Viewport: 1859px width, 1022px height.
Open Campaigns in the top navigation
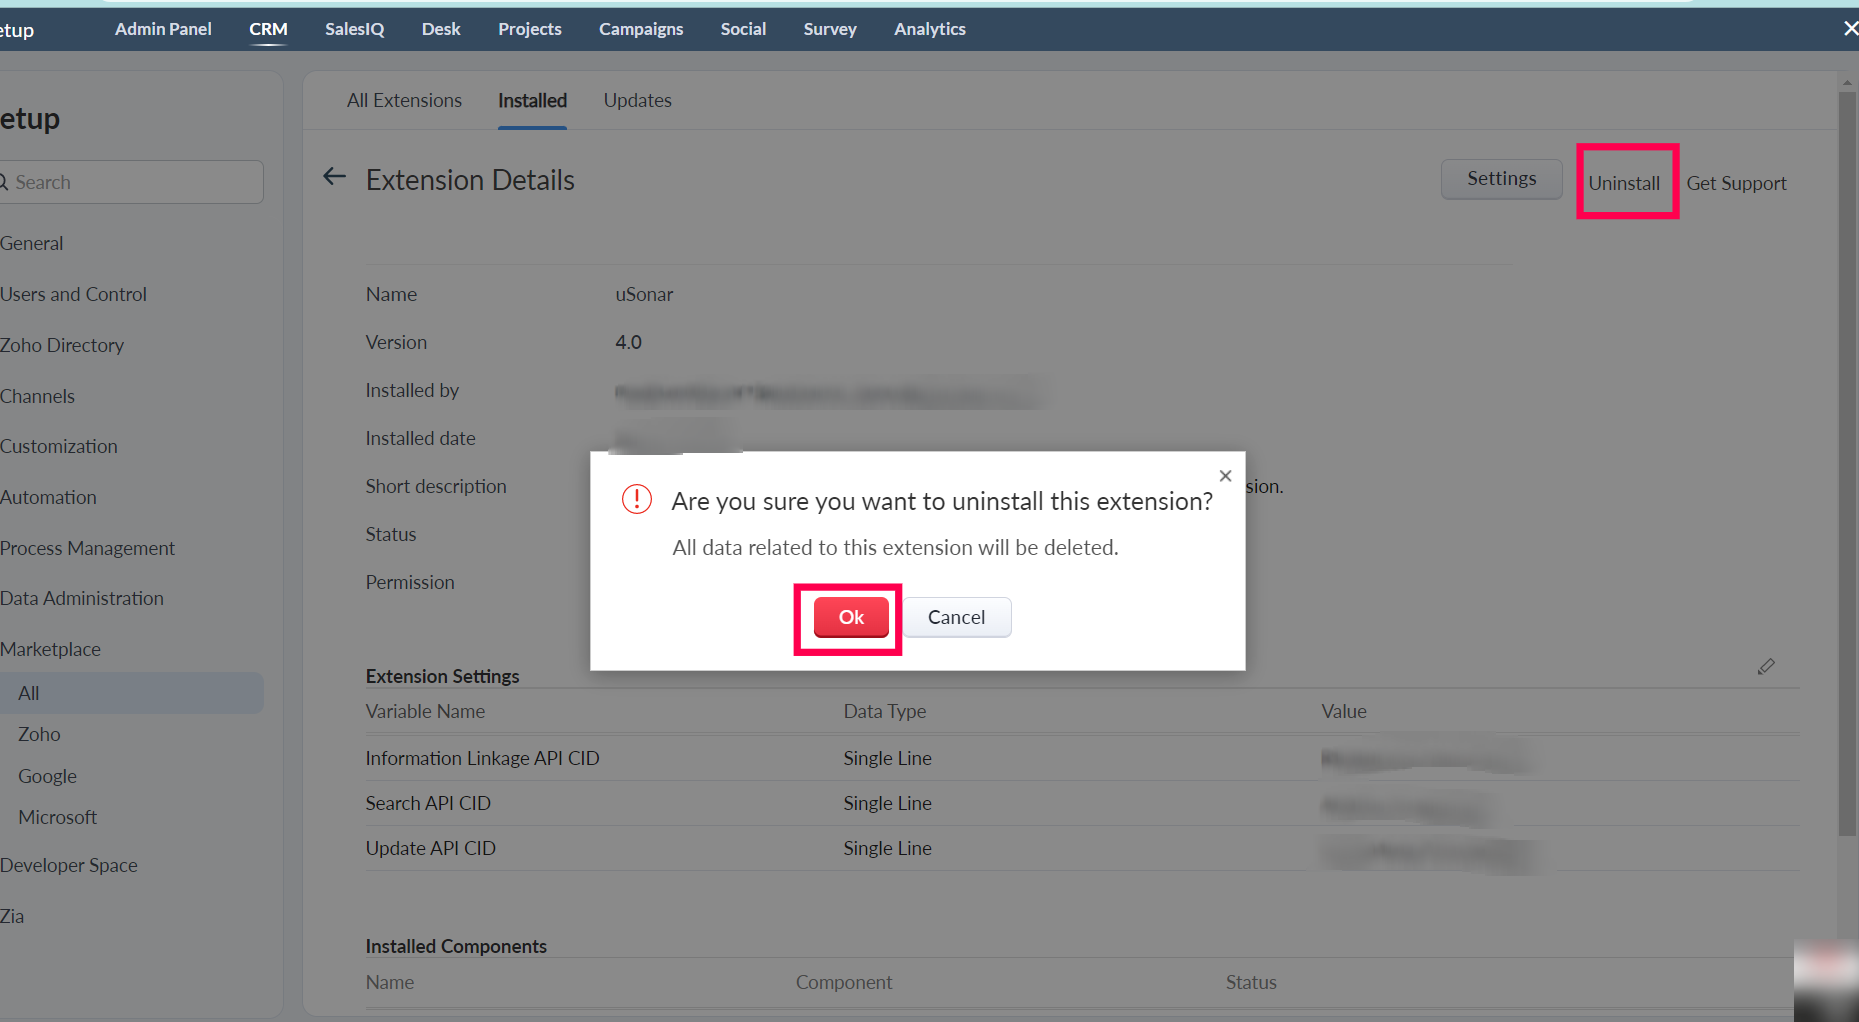click(641, 29)
